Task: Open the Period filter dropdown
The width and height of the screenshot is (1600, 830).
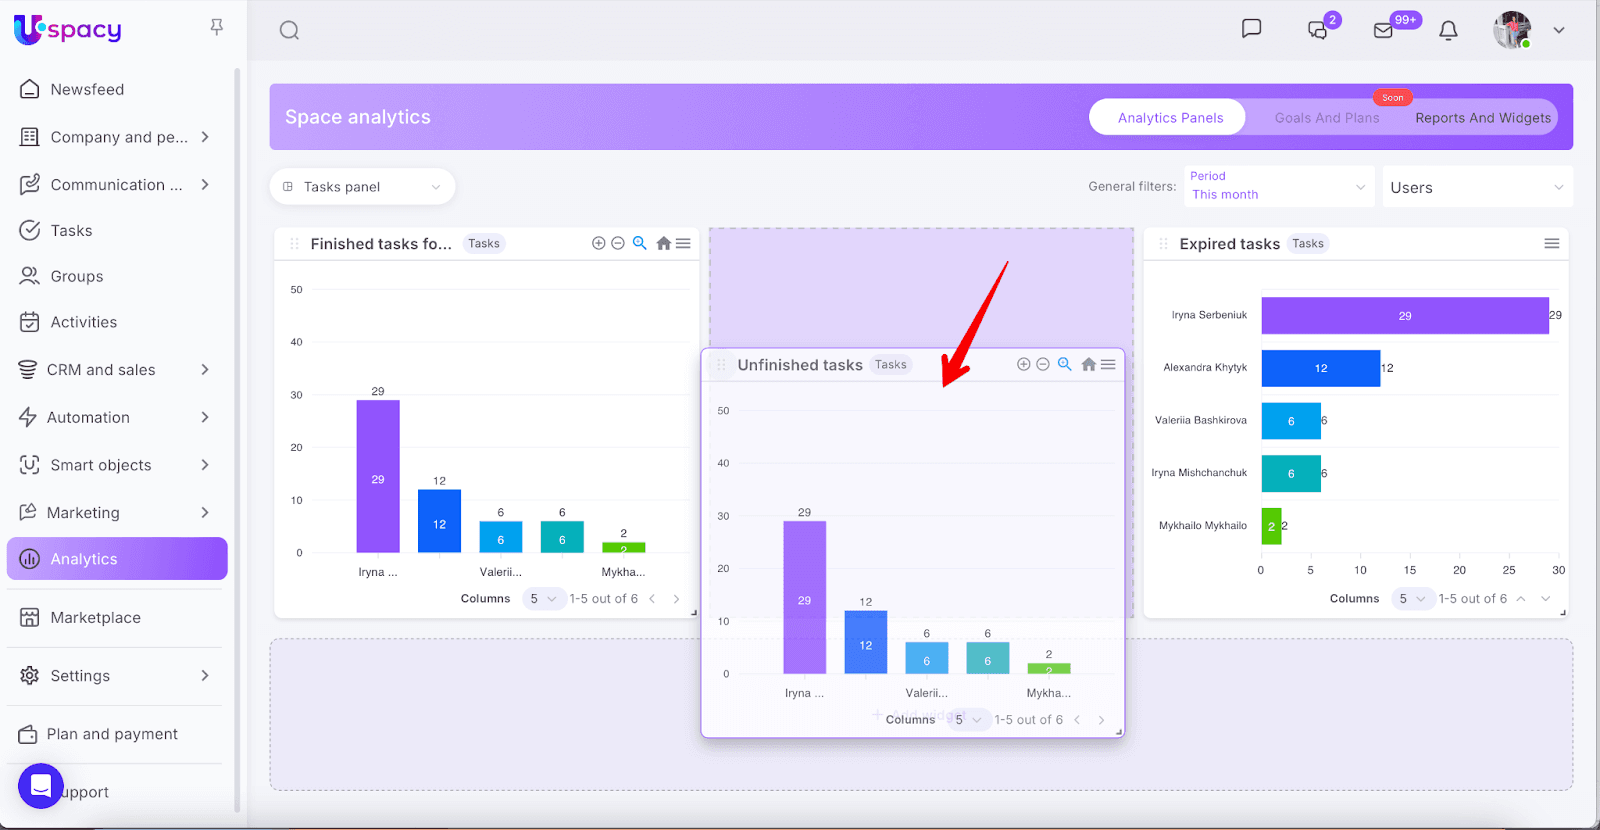Action: pyautogui.click(x=1278, y=186)
